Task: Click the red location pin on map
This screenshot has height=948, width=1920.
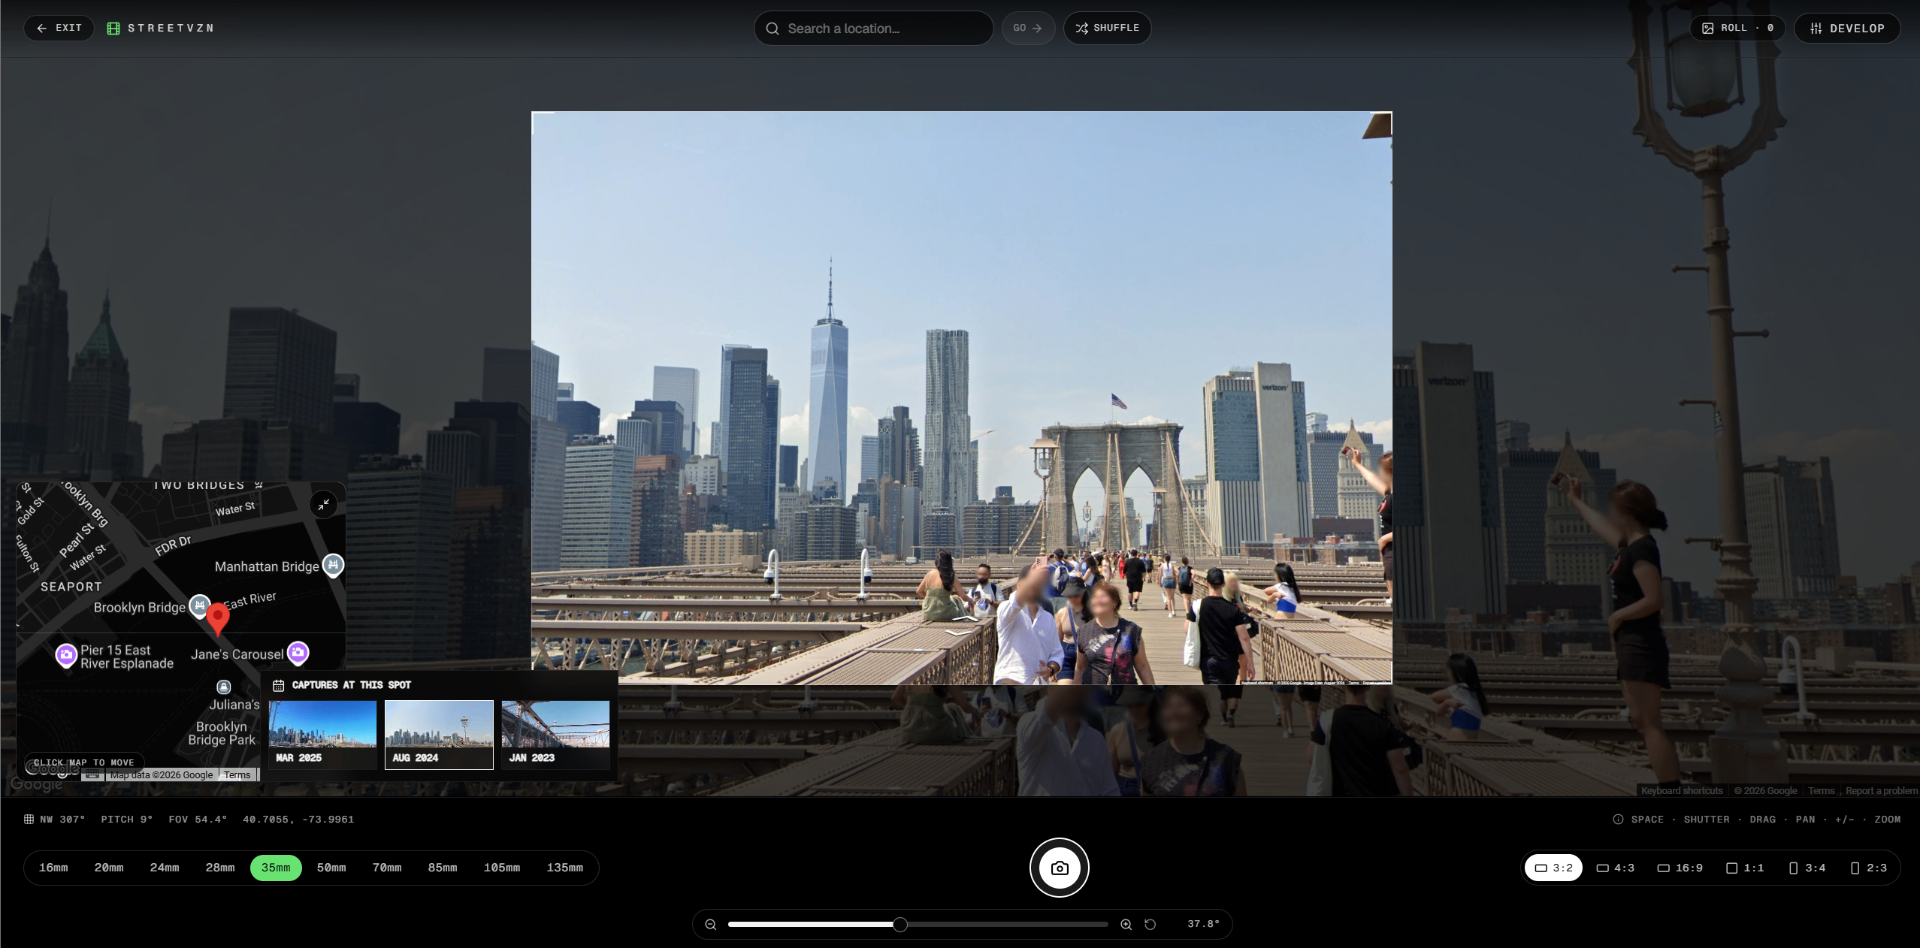Action: [217, 619]
